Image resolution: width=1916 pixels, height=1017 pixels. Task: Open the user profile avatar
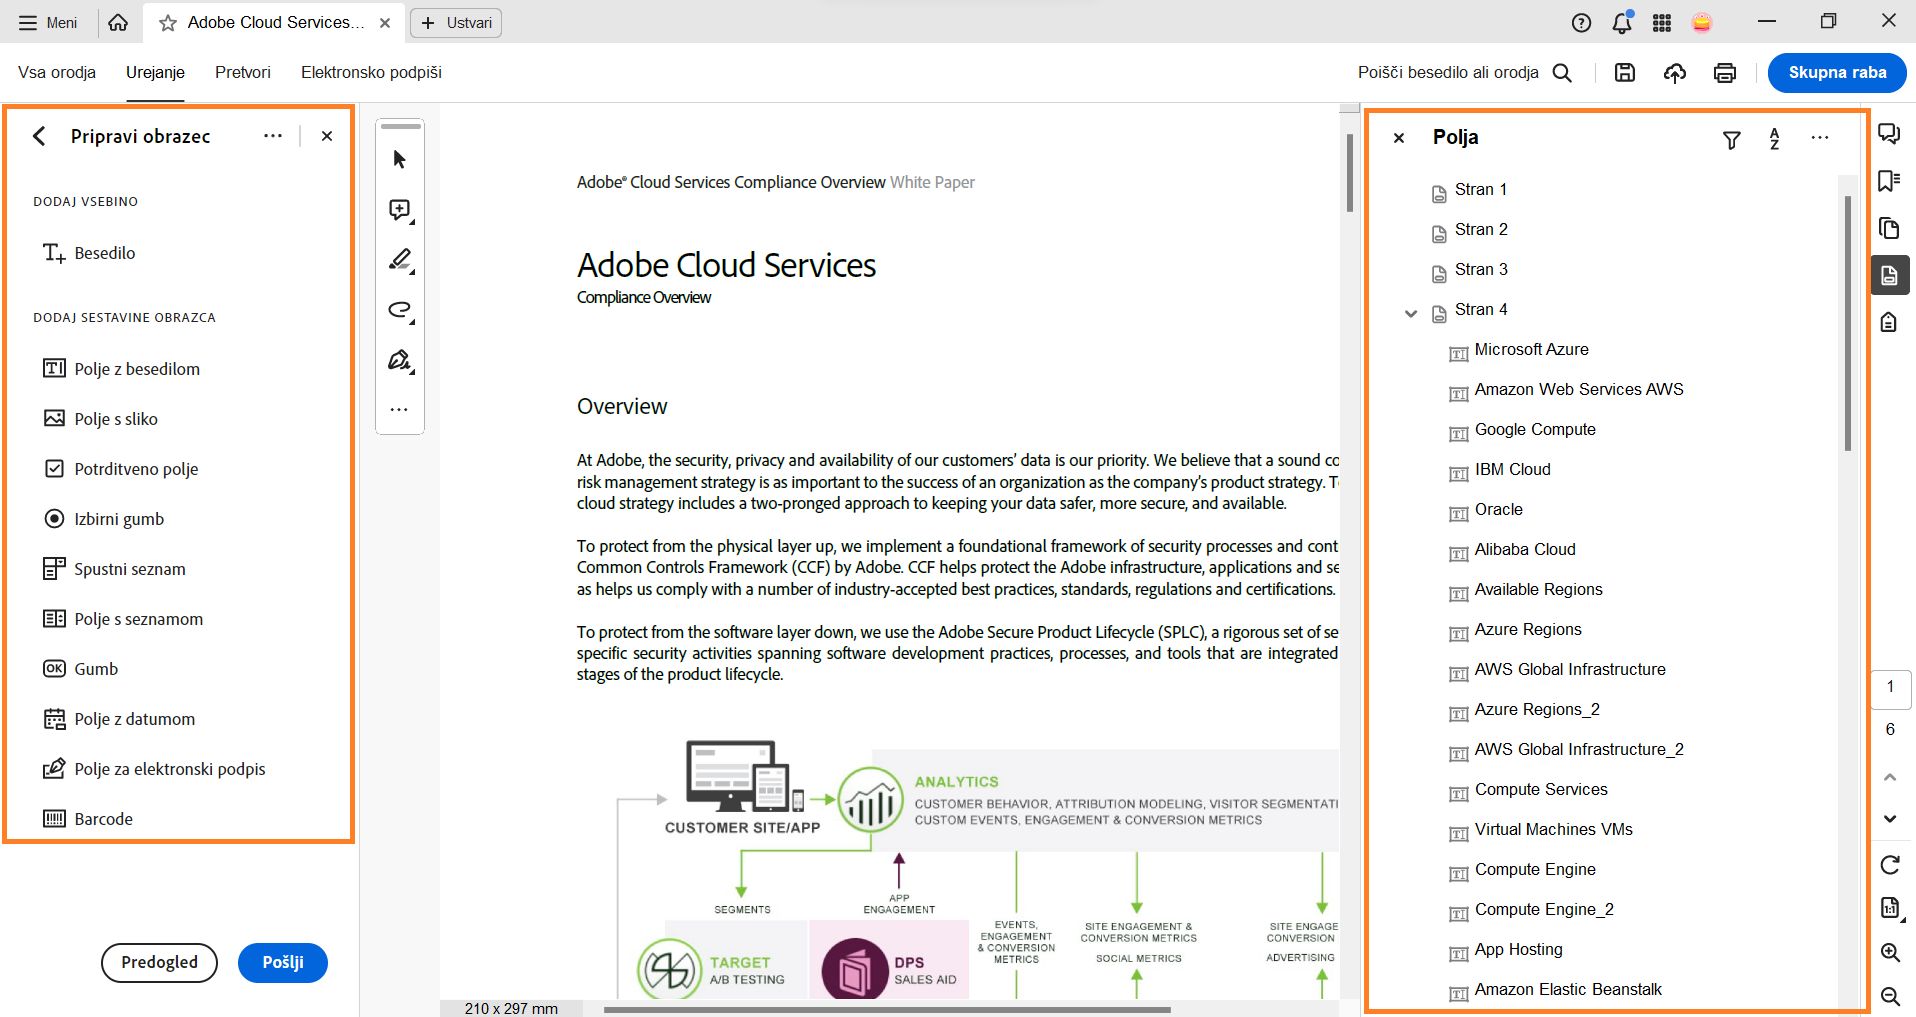coord(1702,23)
